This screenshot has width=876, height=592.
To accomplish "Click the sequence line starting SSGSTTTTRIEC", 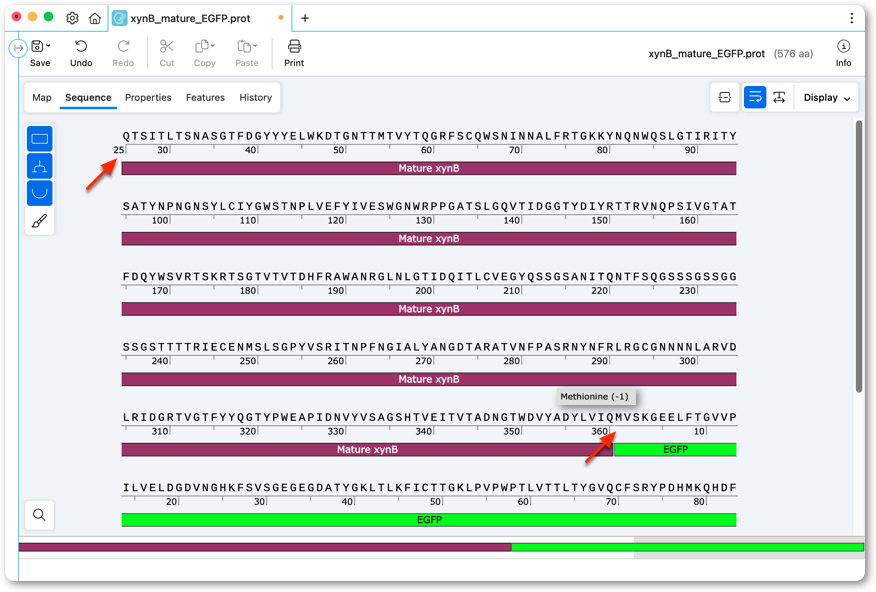I will [x=430, y=347].
